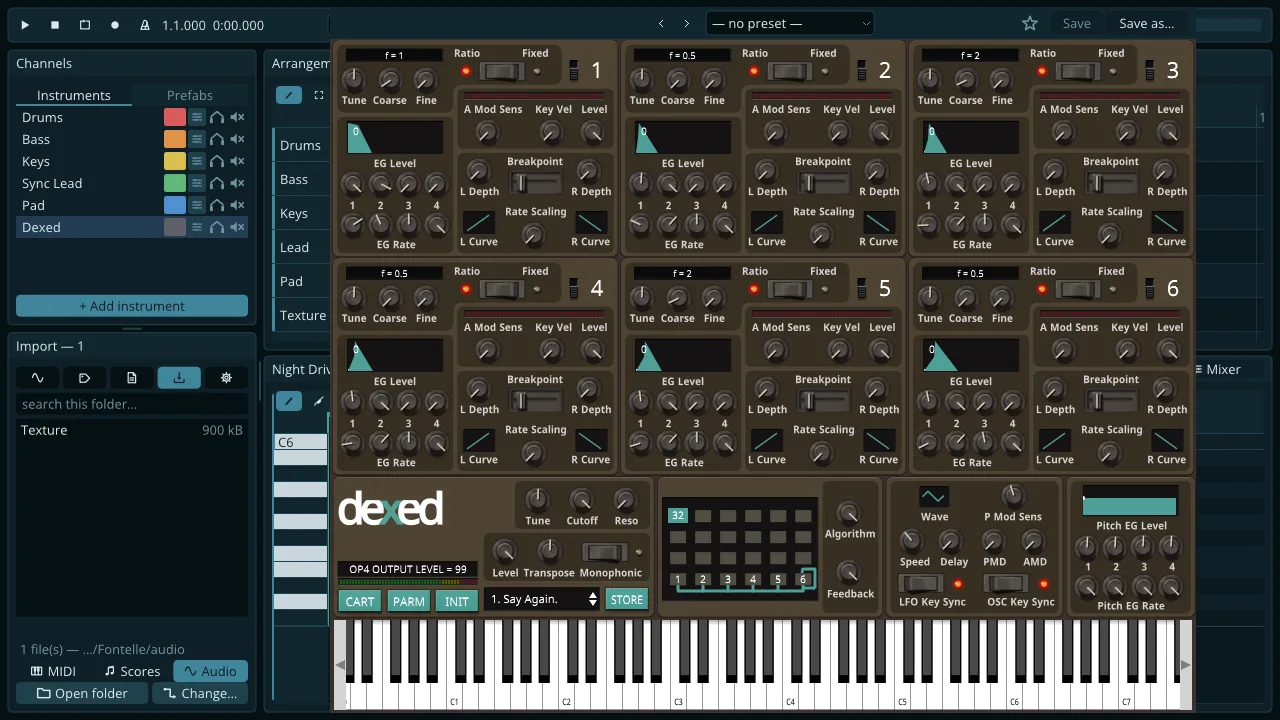Click the Save as... button
The image size is (1280, 720).
(x=1146, y=24)
